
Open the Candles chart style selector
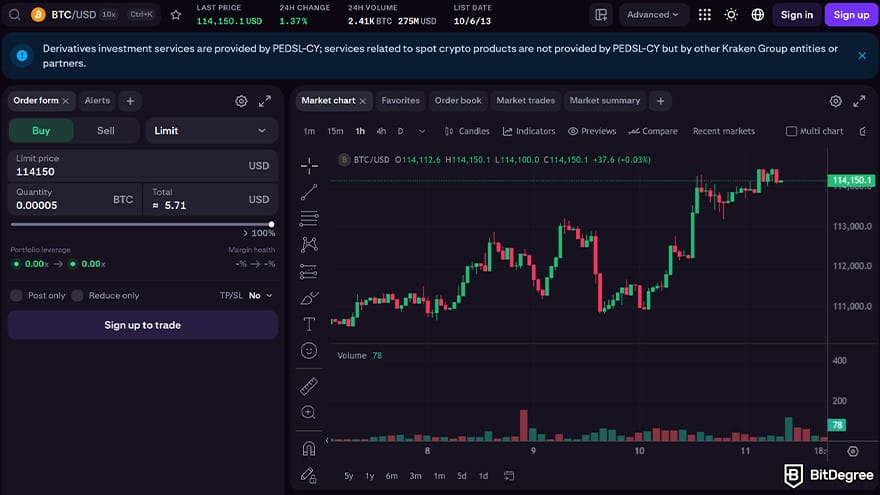point(467,131)
